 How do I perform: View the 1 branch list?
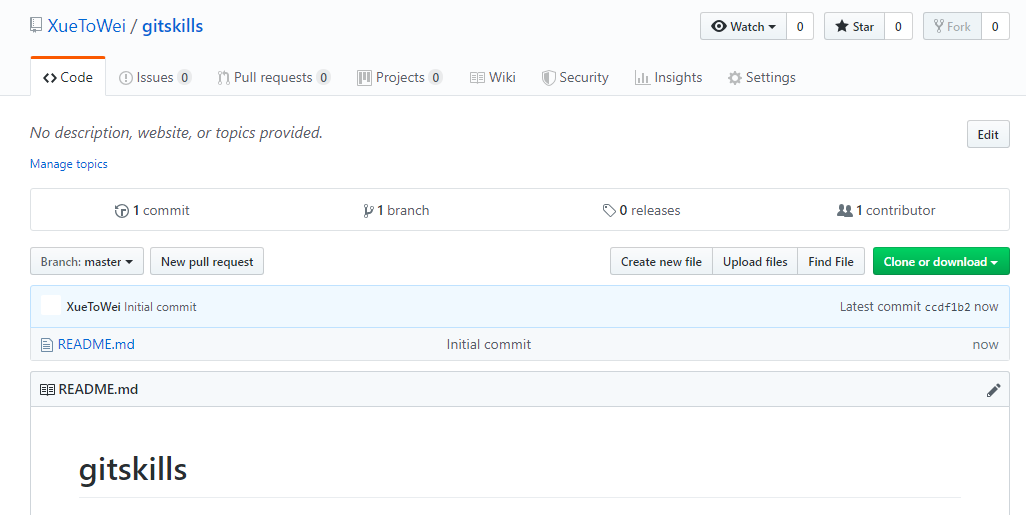click(x=397, y=211)
